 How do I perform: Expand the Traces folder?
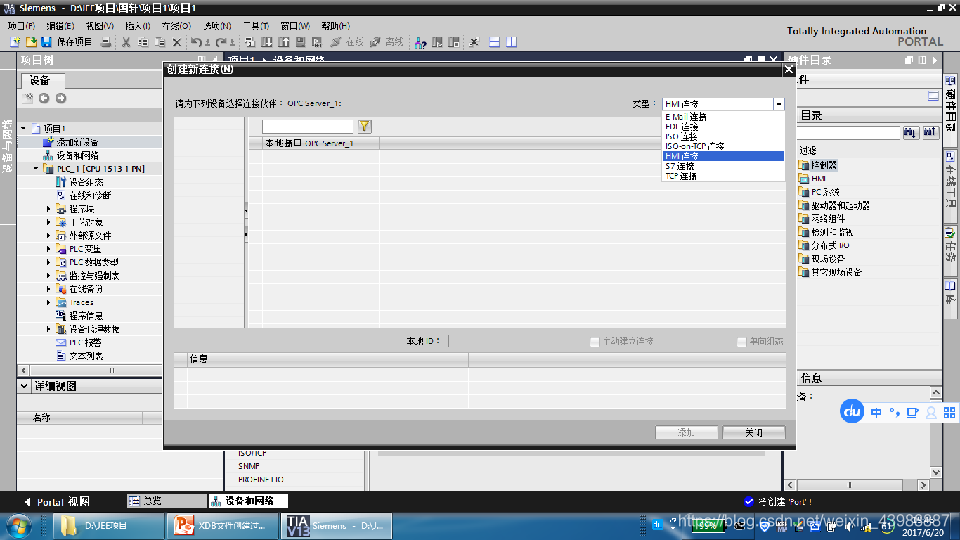tap(48, 302)
